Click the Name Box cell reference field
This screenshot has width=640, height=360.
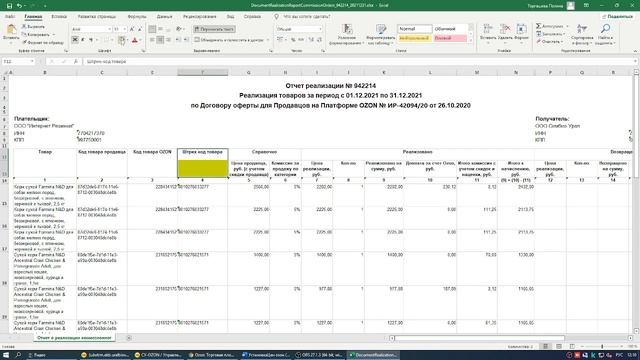coord(18,61)
